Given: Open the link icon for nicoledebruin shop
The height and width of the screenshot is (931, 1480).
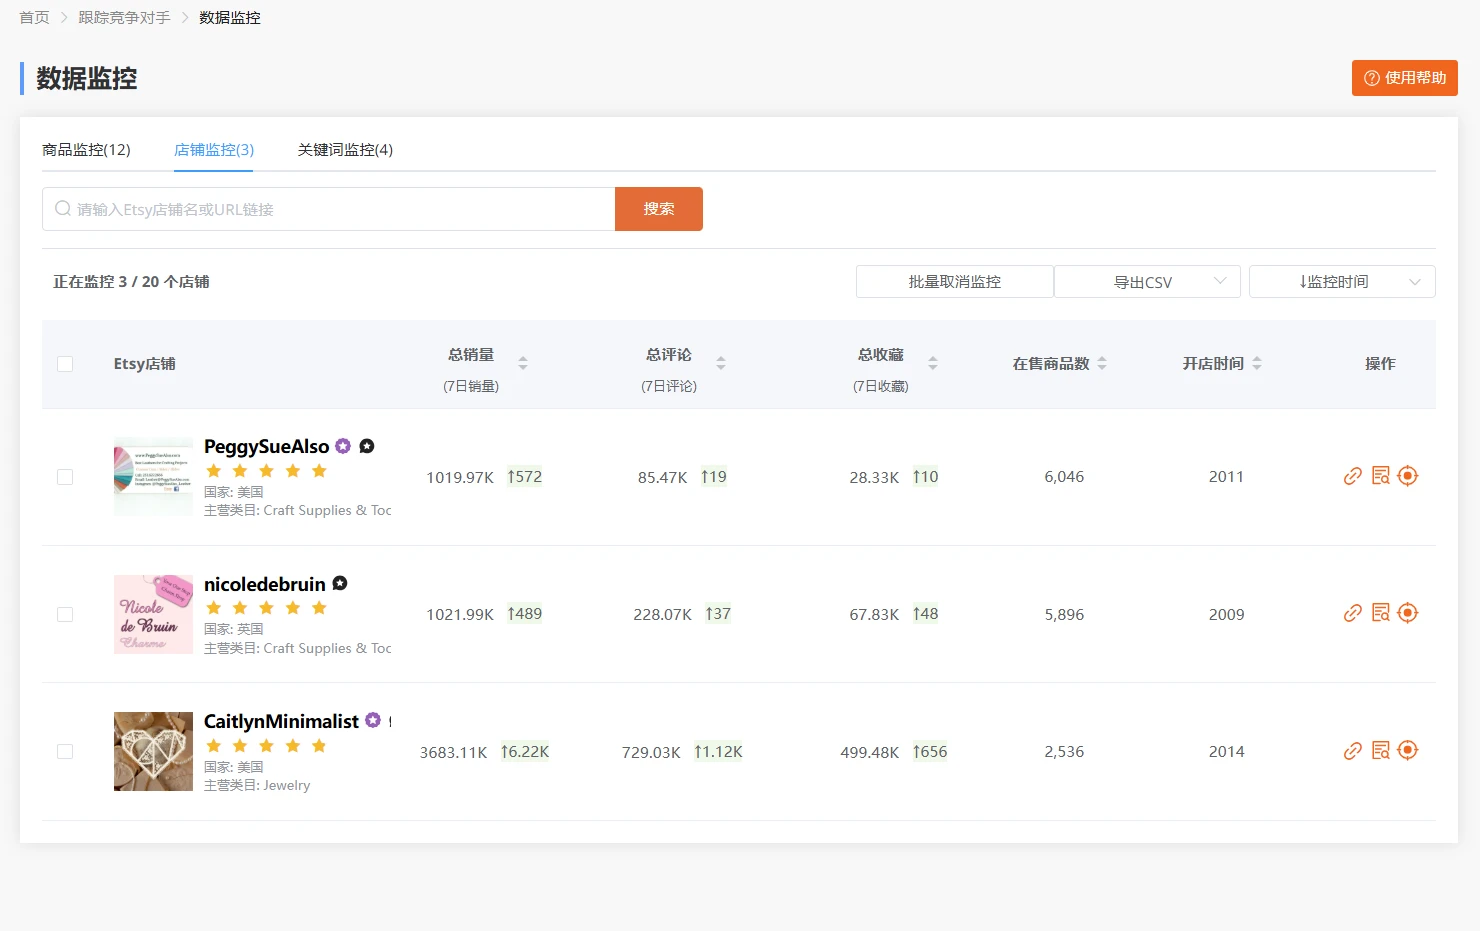Looking at the screenshot, I should click(1352, 613).
